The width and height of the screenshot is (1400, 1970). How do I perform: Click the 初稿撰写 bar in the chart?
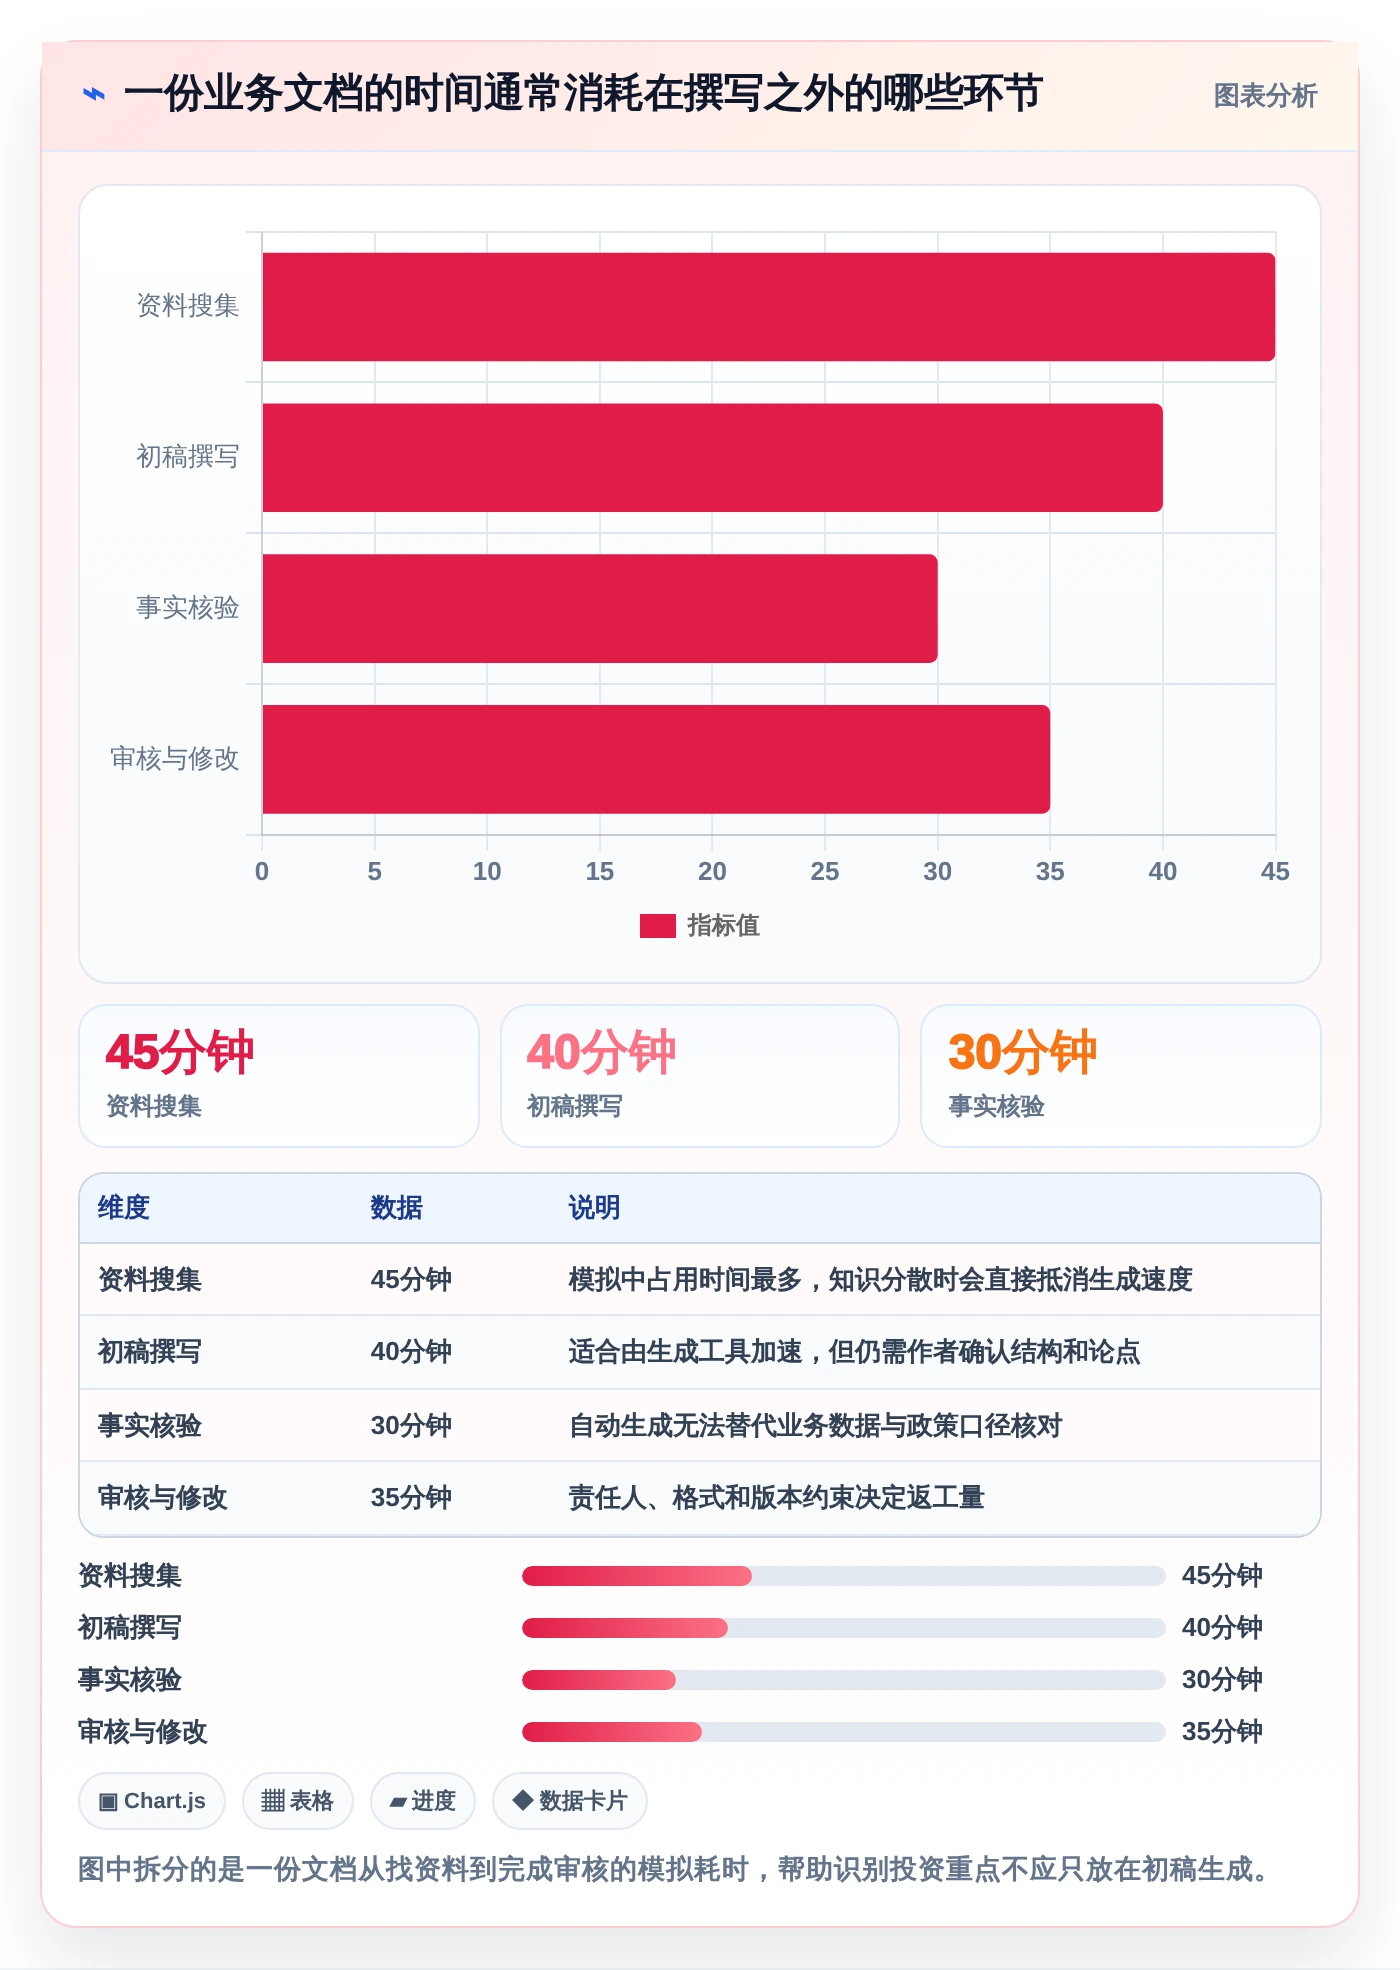(x=712, y=458)
